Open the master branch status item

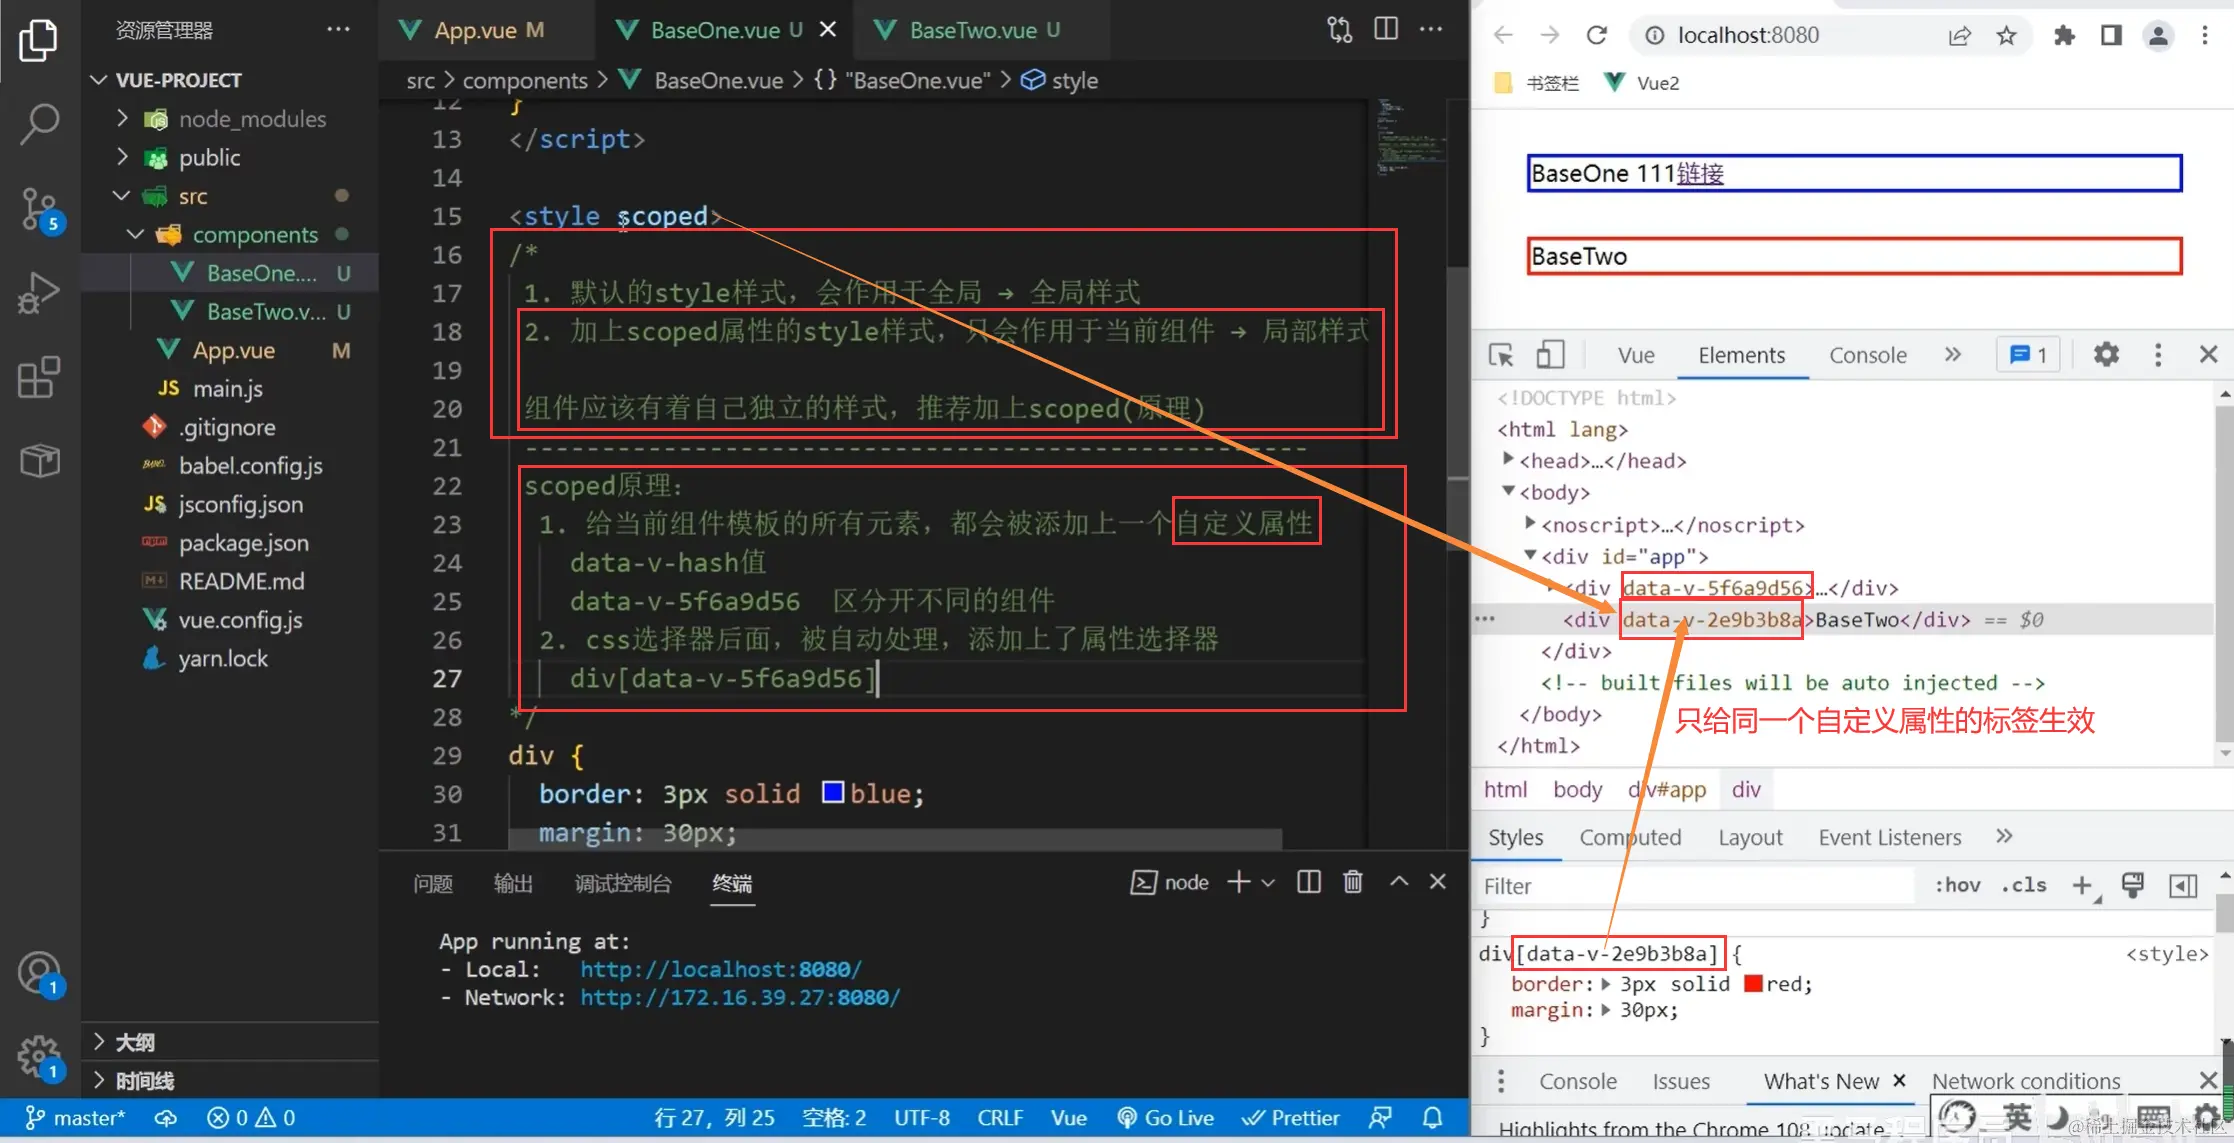75,1118
